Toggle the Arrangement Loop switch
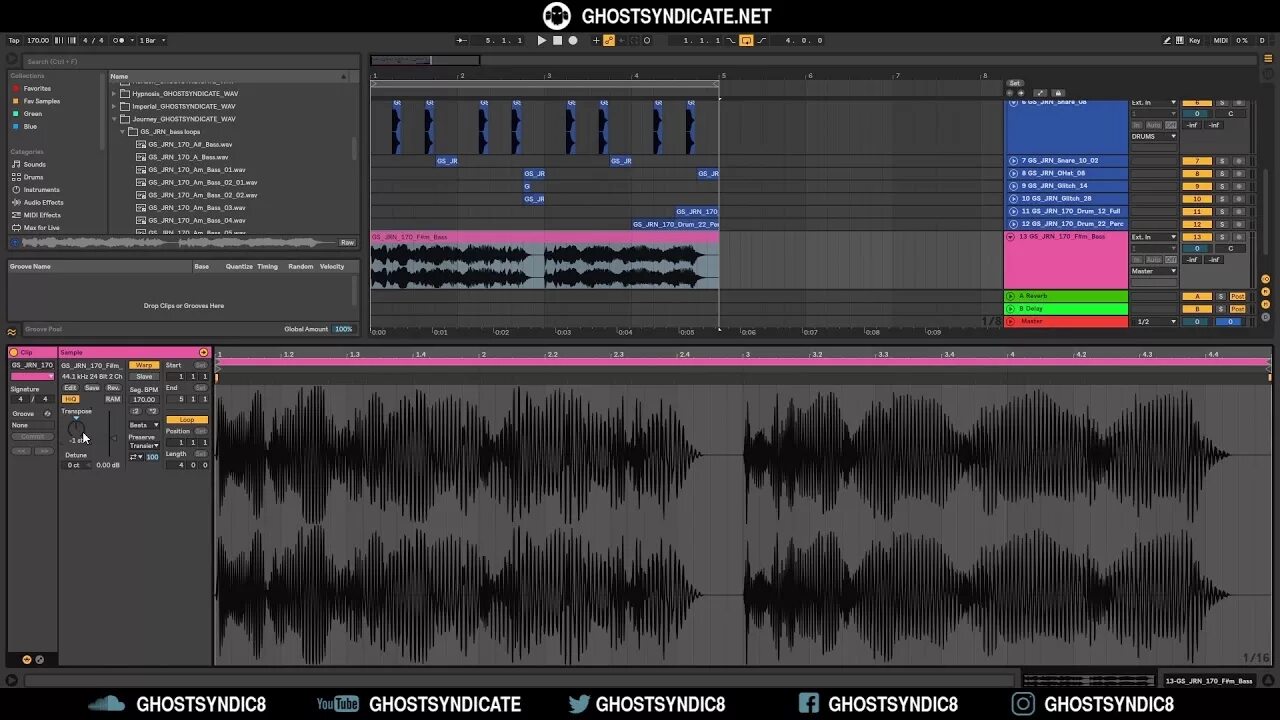 [746, 40]
